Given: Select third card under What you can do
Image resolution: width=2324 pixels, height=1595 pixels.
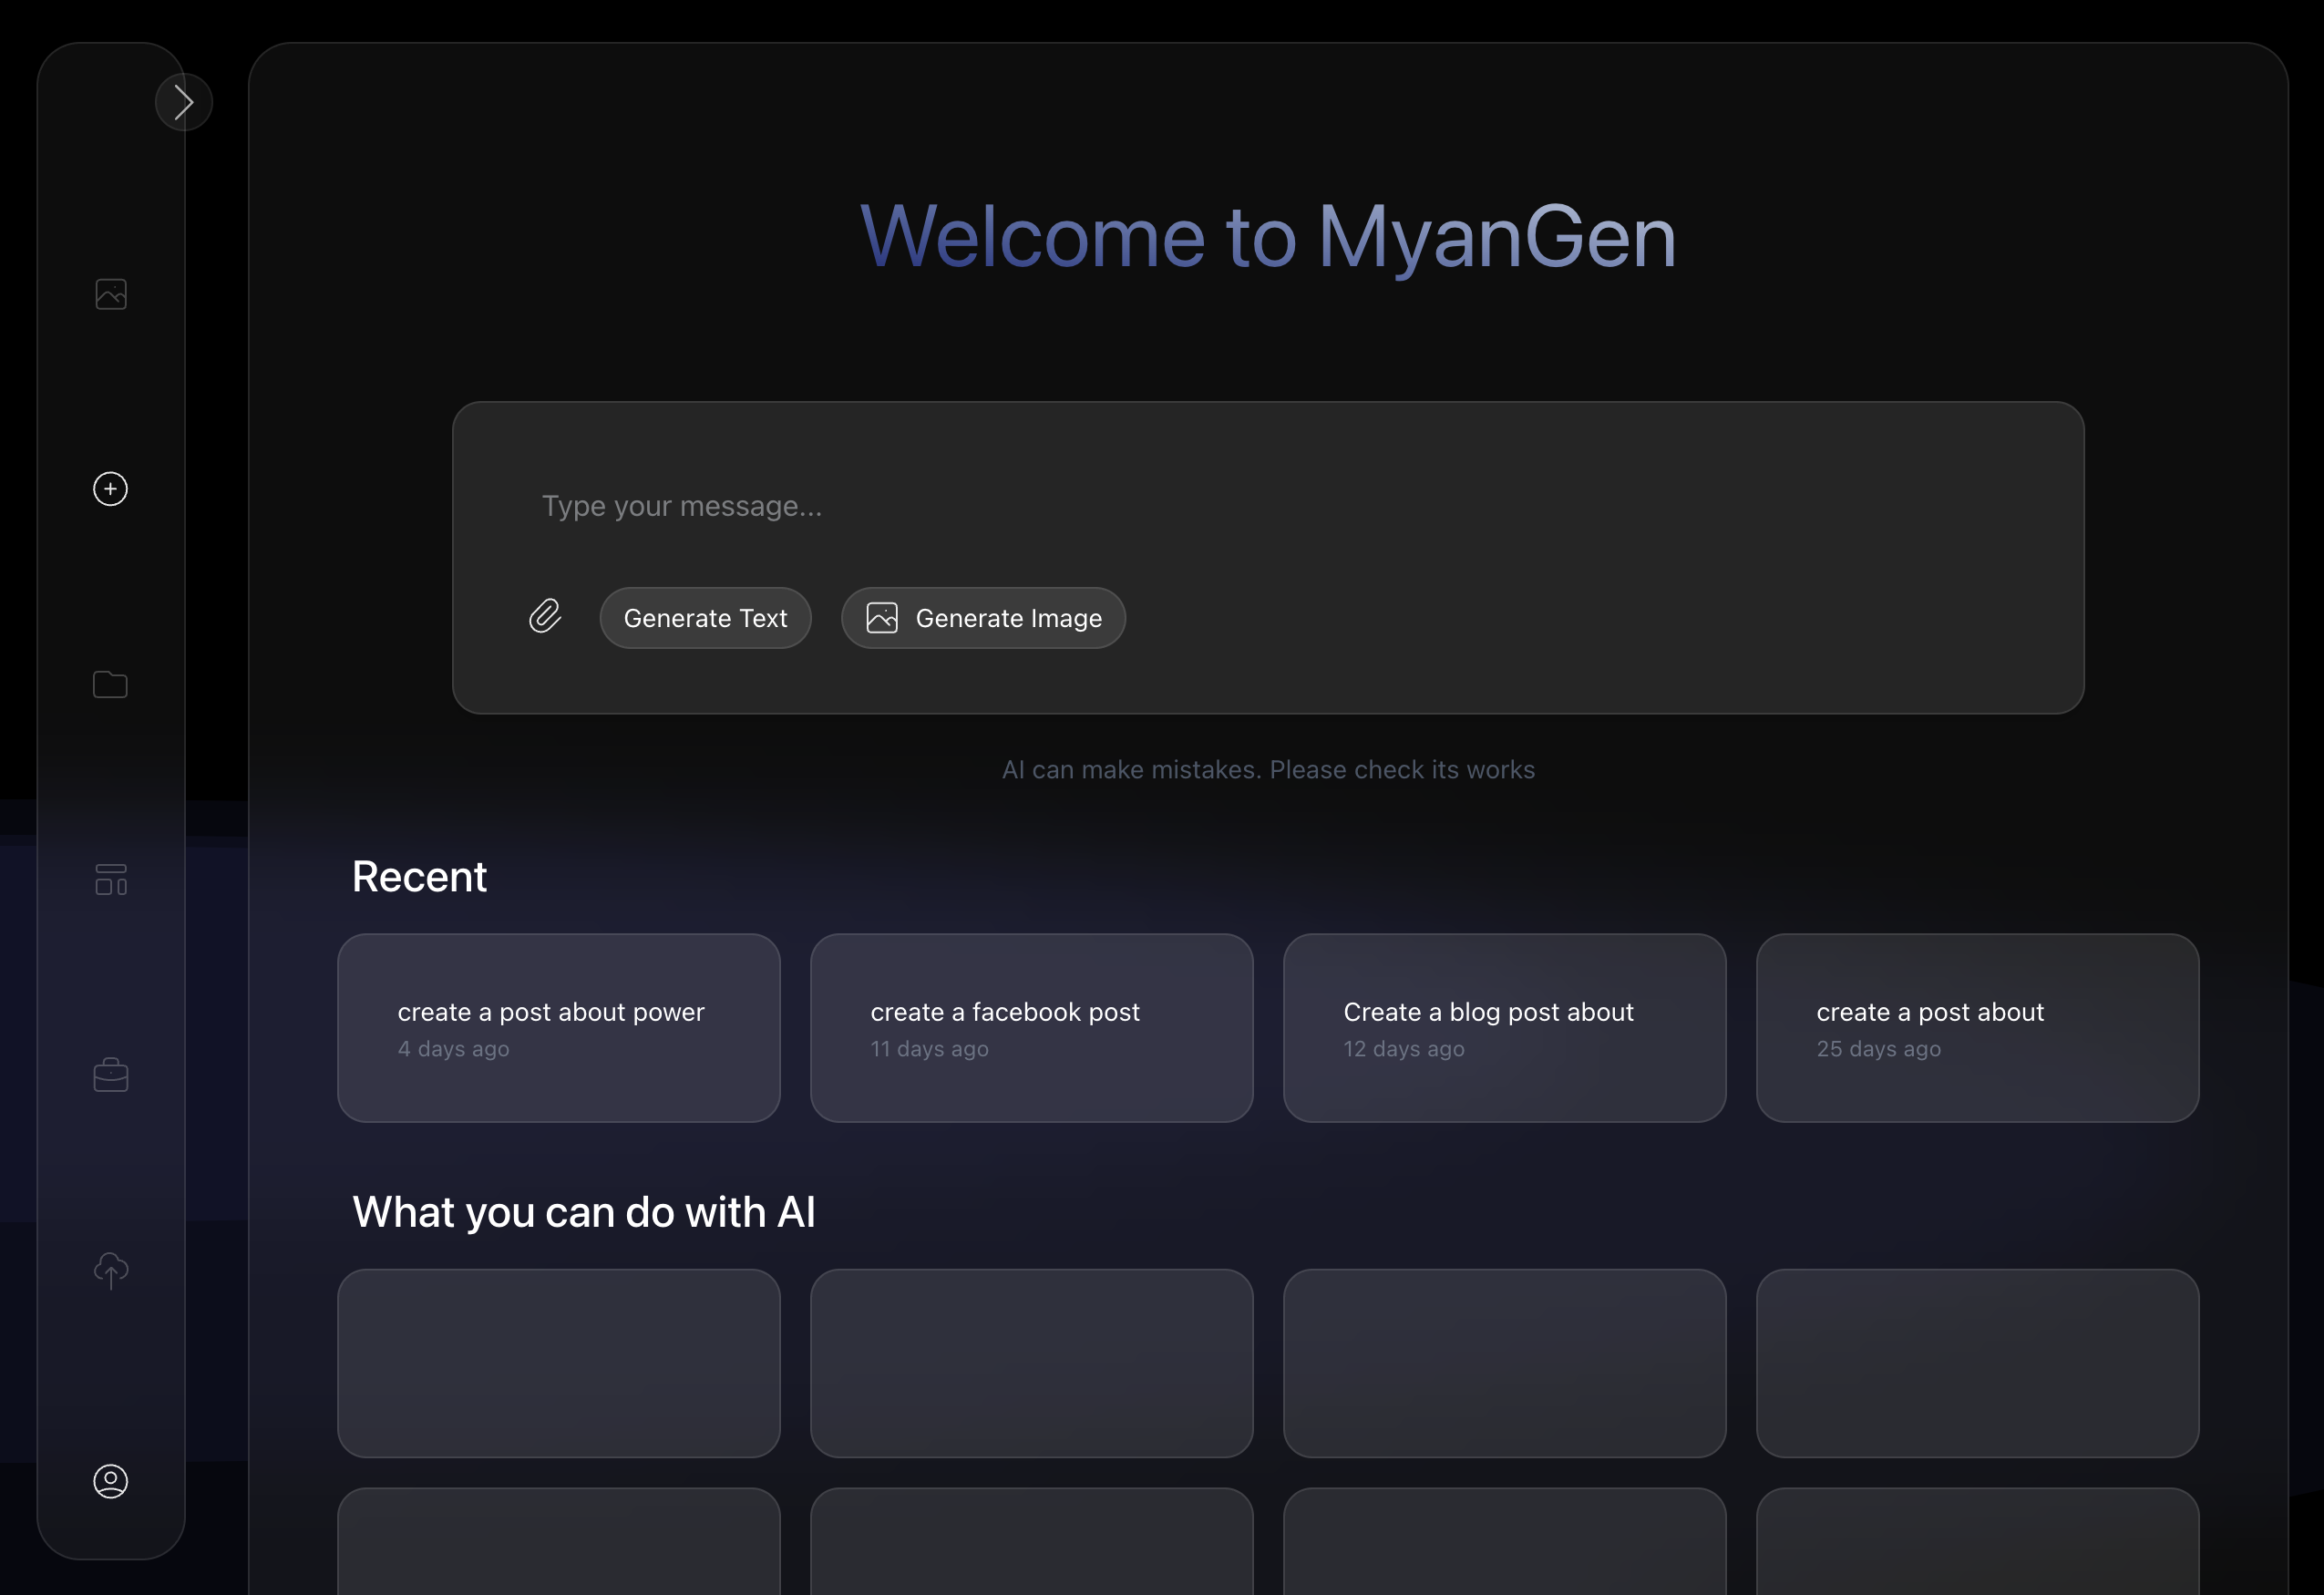Looking at the screenshot, I should point(1504,1363).
